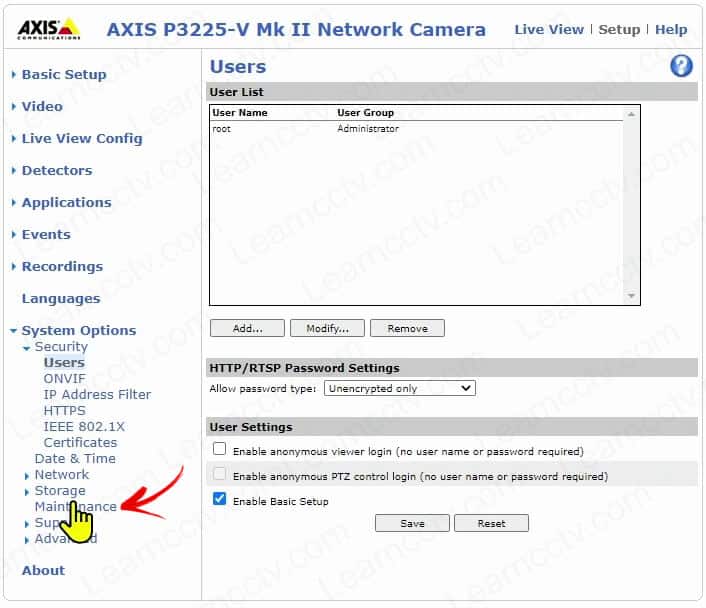Screen dimensions: 706x608
Task: Enable anonymous viewer login checkbox
Action: (x=220, y=451)
